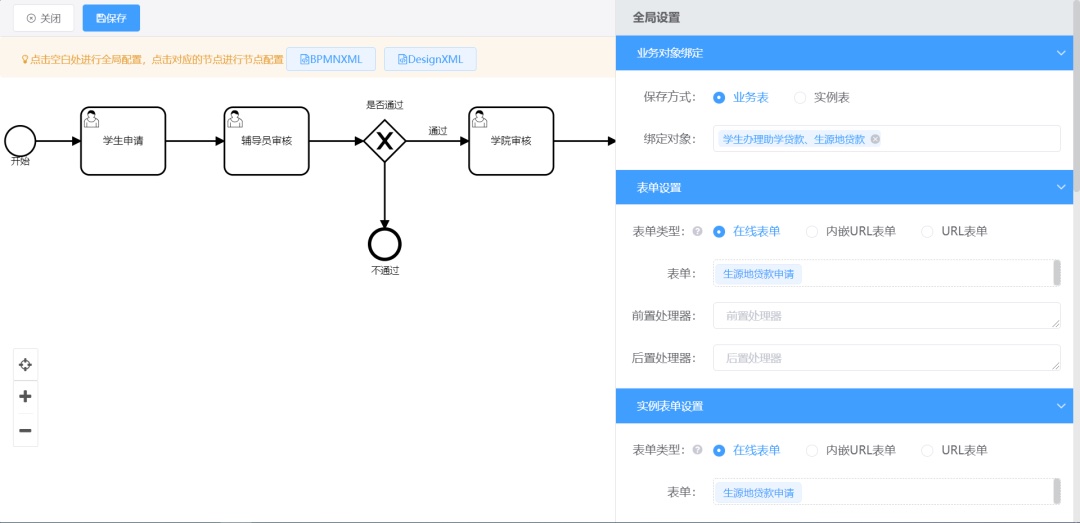The width and height of the screenshot is (1080, 523).
Task: Select the 是否通过 exclusive gateway diamond
Action: (384, 141)
